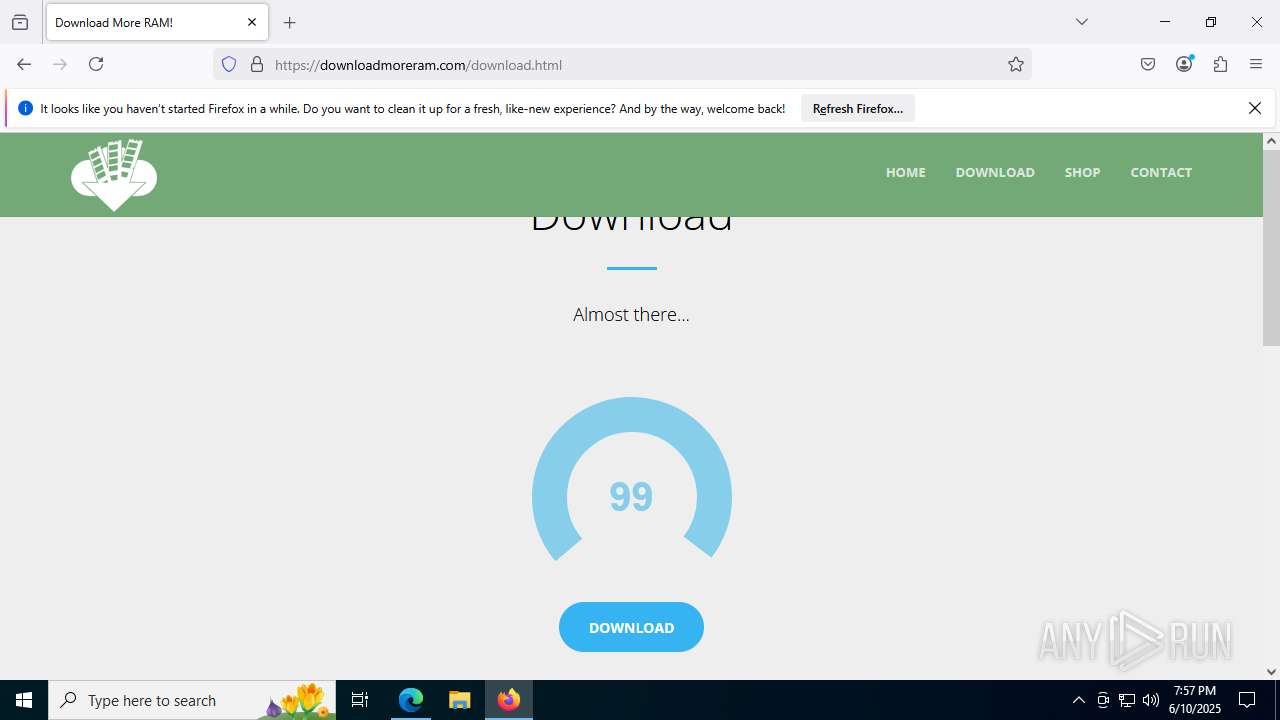This screenshot has height=720, width=1280.
Task: Click the page scrollbar up arrow
Action: tap(1271, 141)
